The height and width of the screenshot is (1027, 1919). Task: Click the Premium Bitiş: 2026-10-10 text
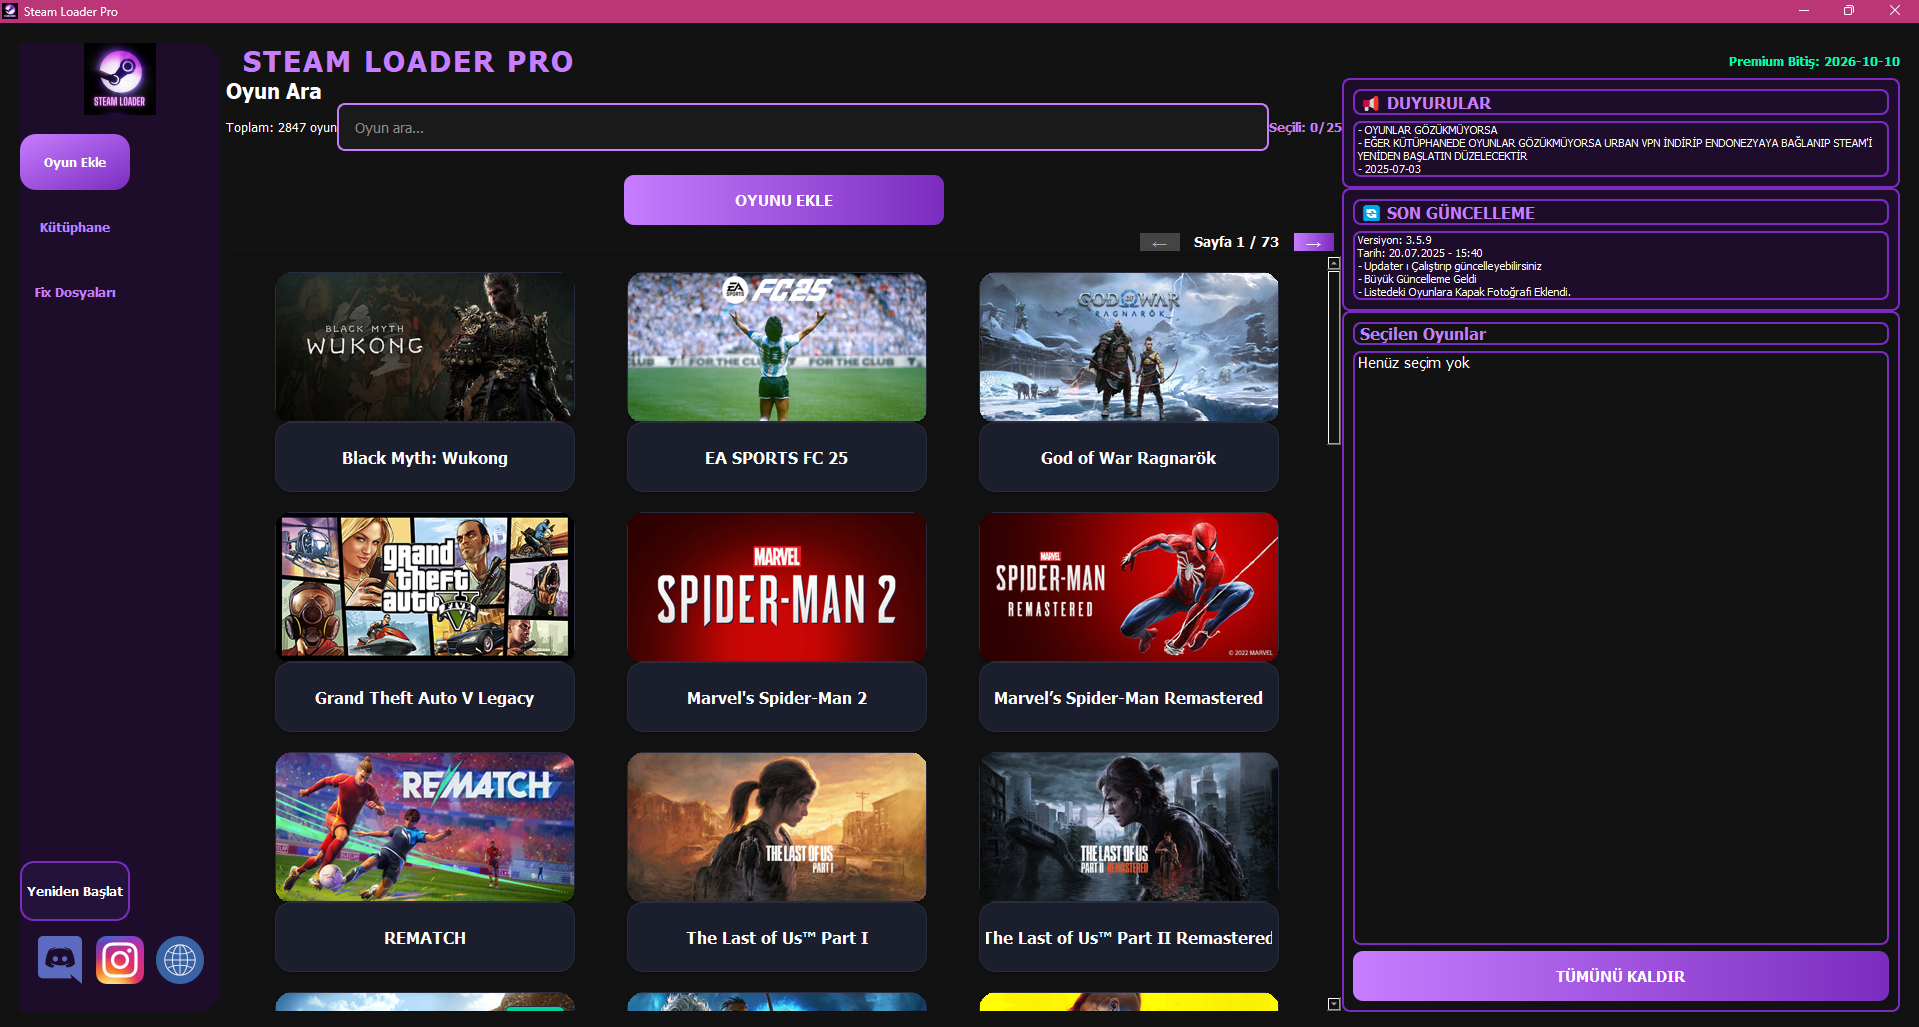click(x=1814, y=61)
